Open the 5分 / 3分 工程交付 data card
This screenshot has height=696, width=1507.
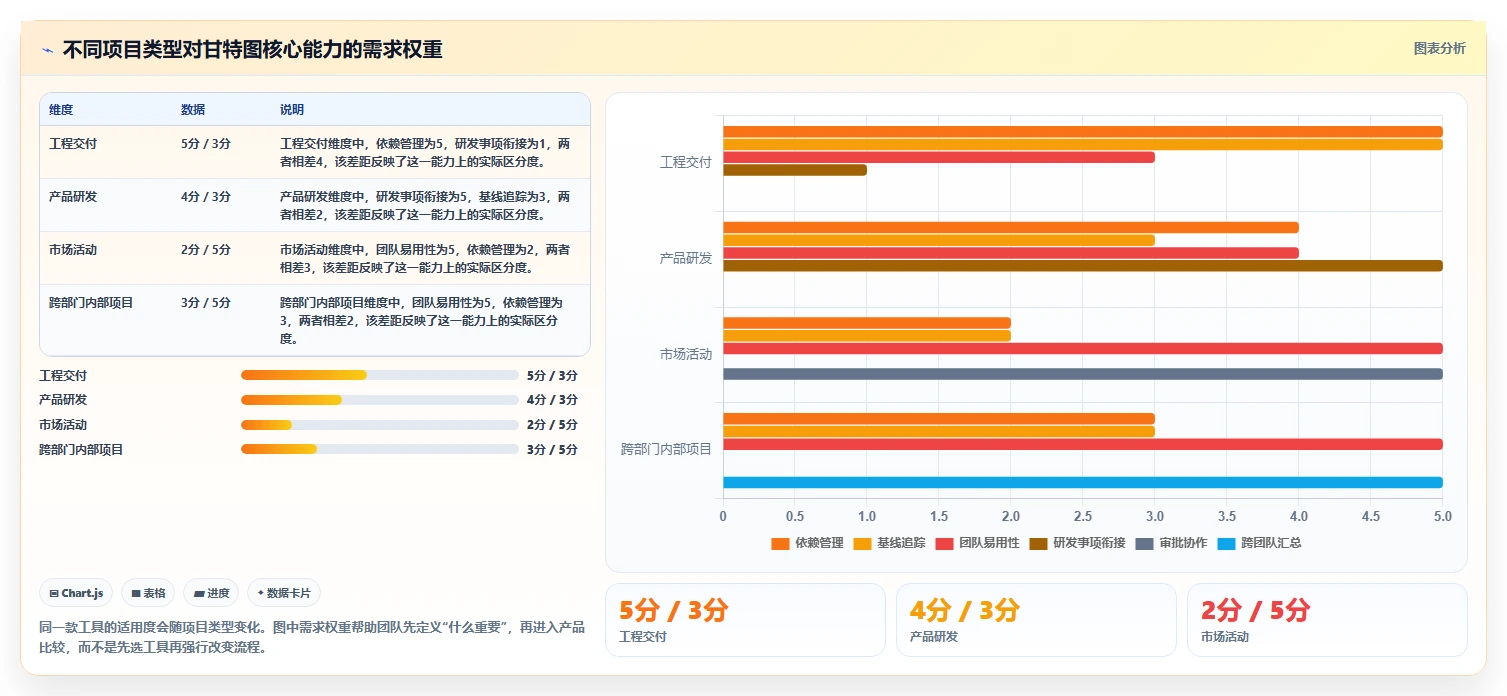coord(745,620)
